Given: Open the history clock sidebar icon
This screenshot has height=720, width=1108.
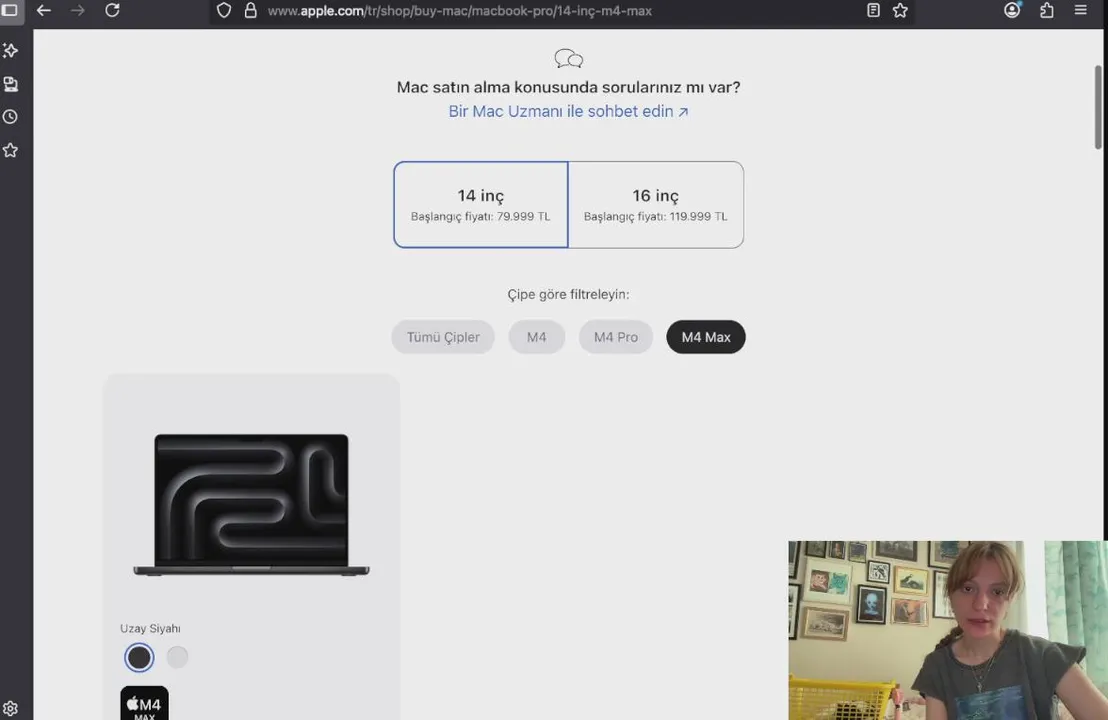Looking at the screenshot, I should [11, 117].
